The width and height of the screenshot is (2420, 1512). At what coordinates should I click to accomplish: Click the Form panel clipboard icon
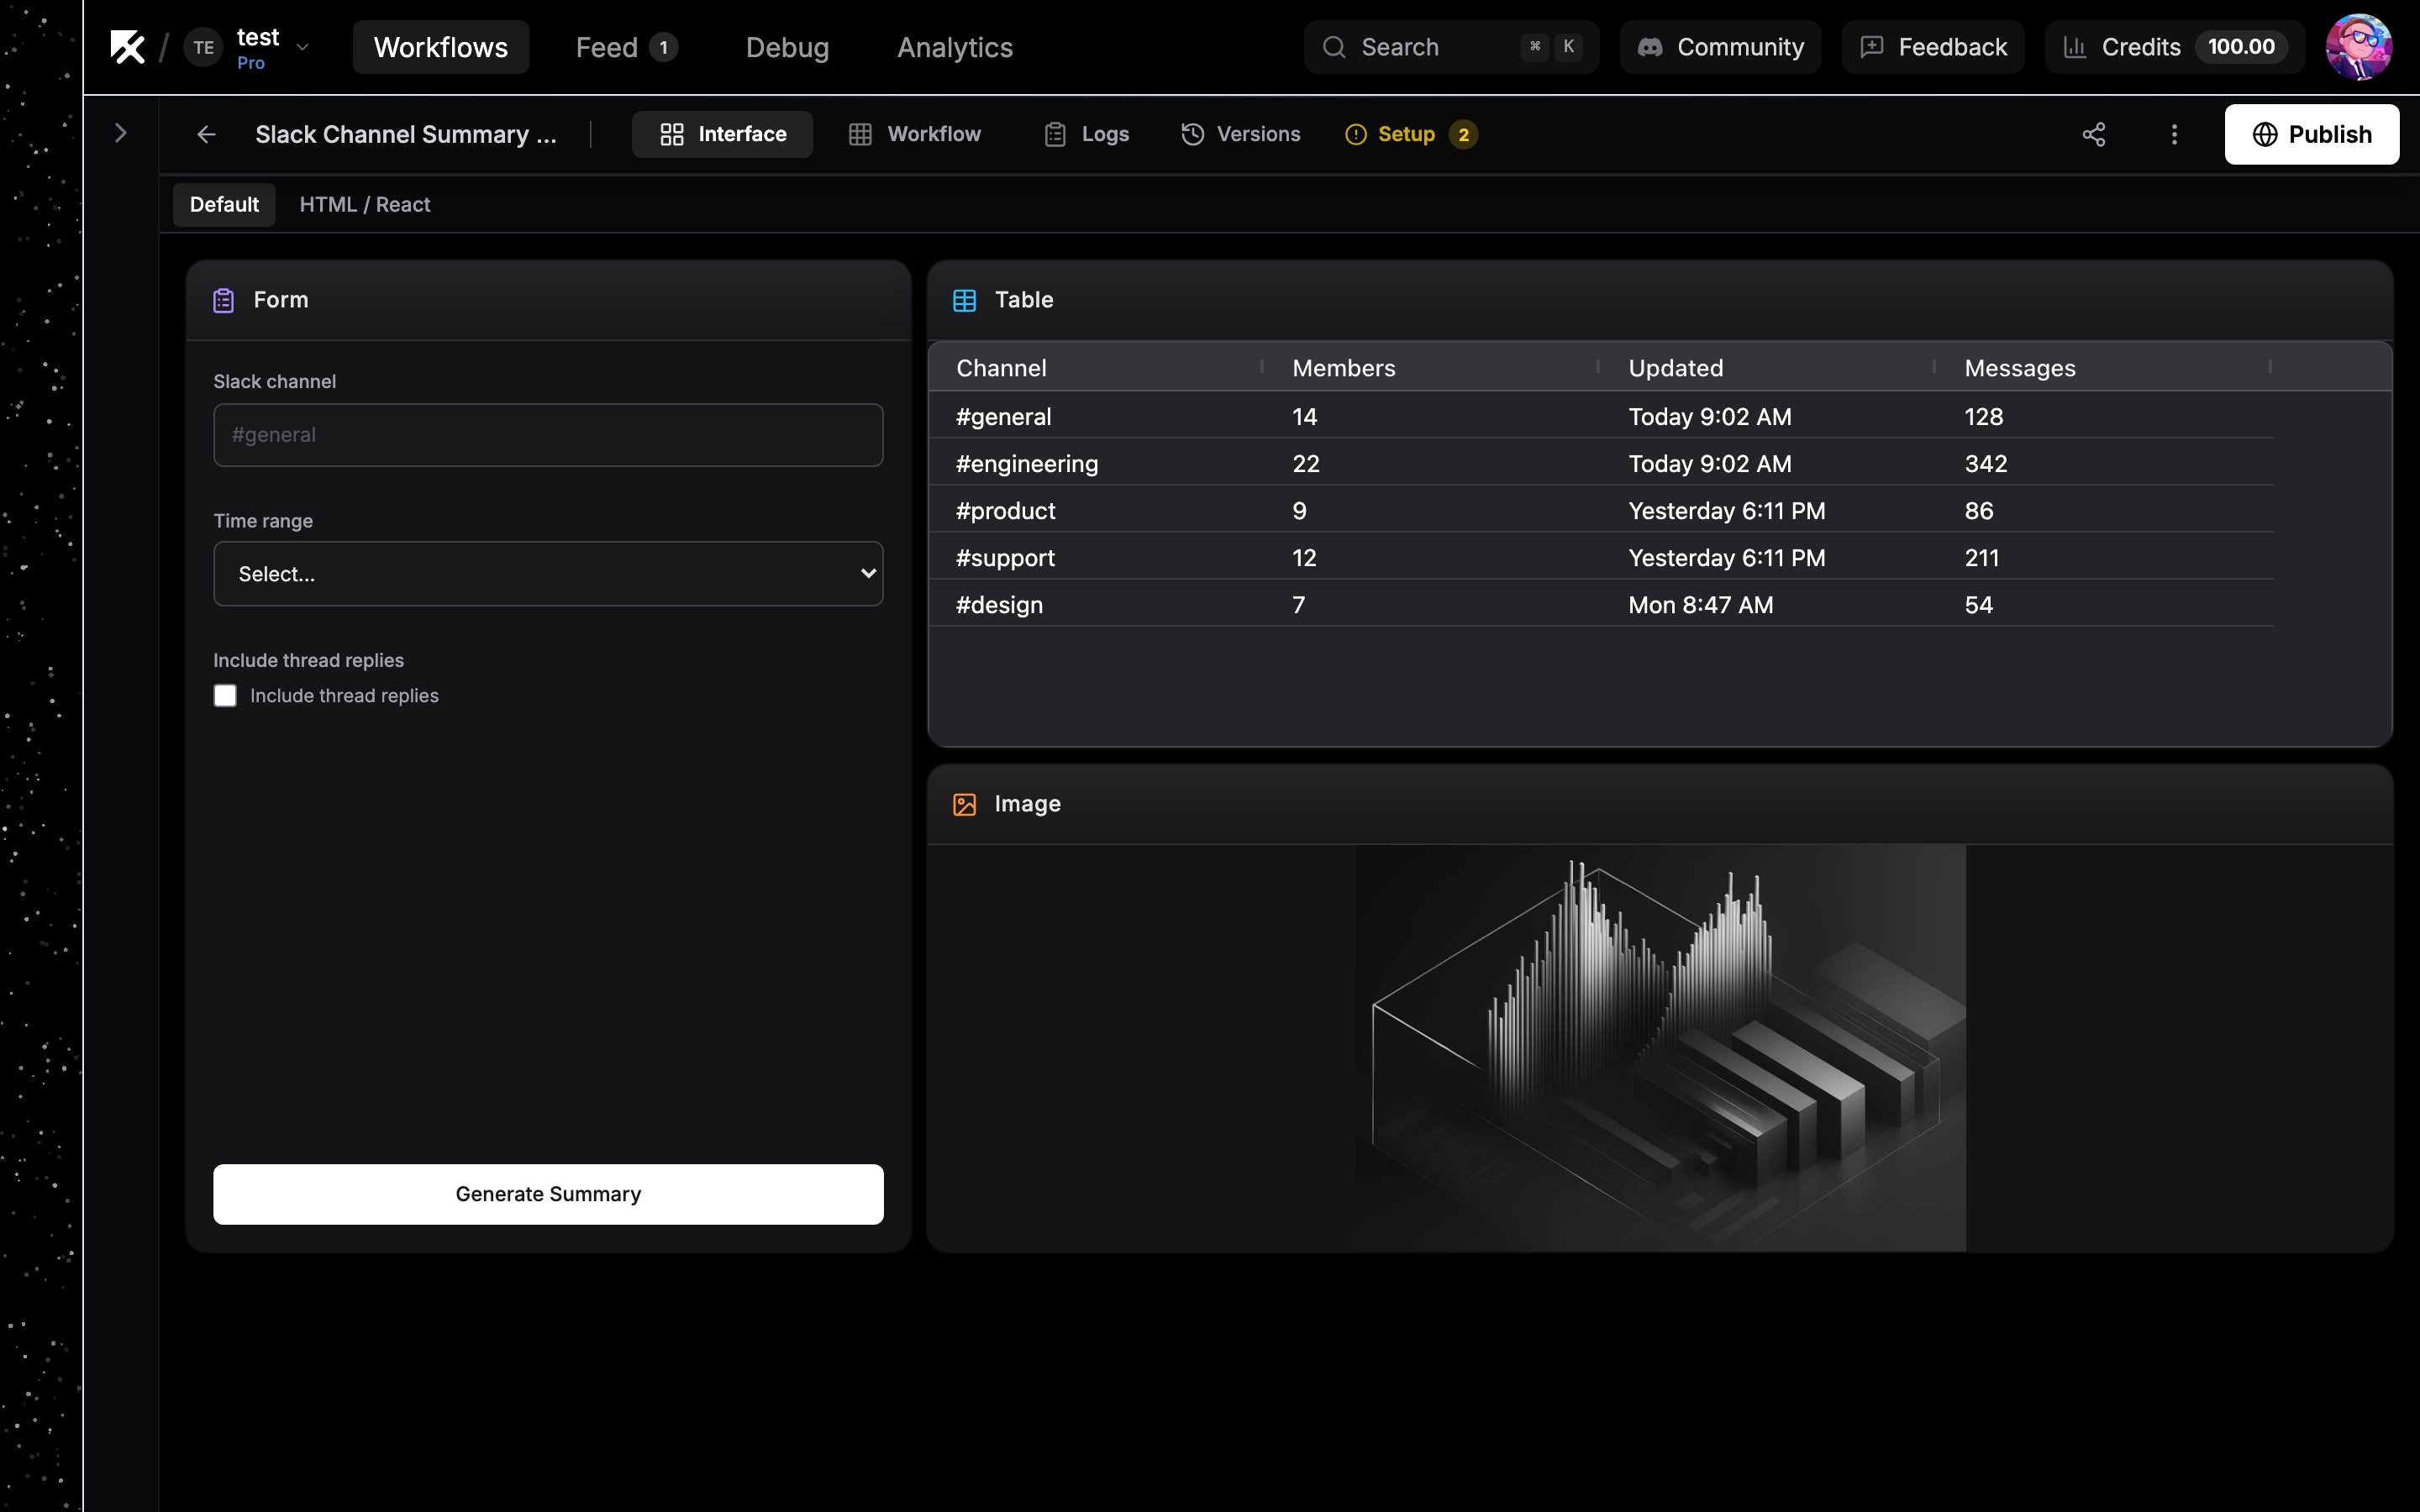coord(223,300)
